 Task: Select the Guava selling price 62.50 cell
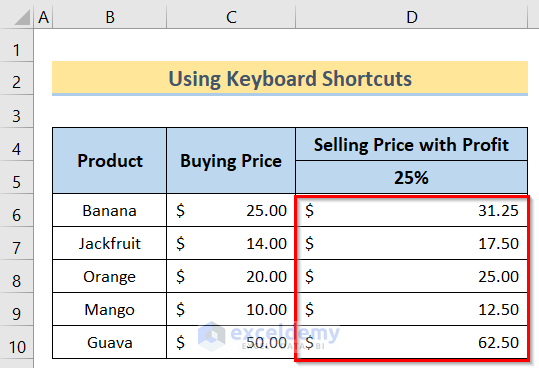click(x=411, y=342)
